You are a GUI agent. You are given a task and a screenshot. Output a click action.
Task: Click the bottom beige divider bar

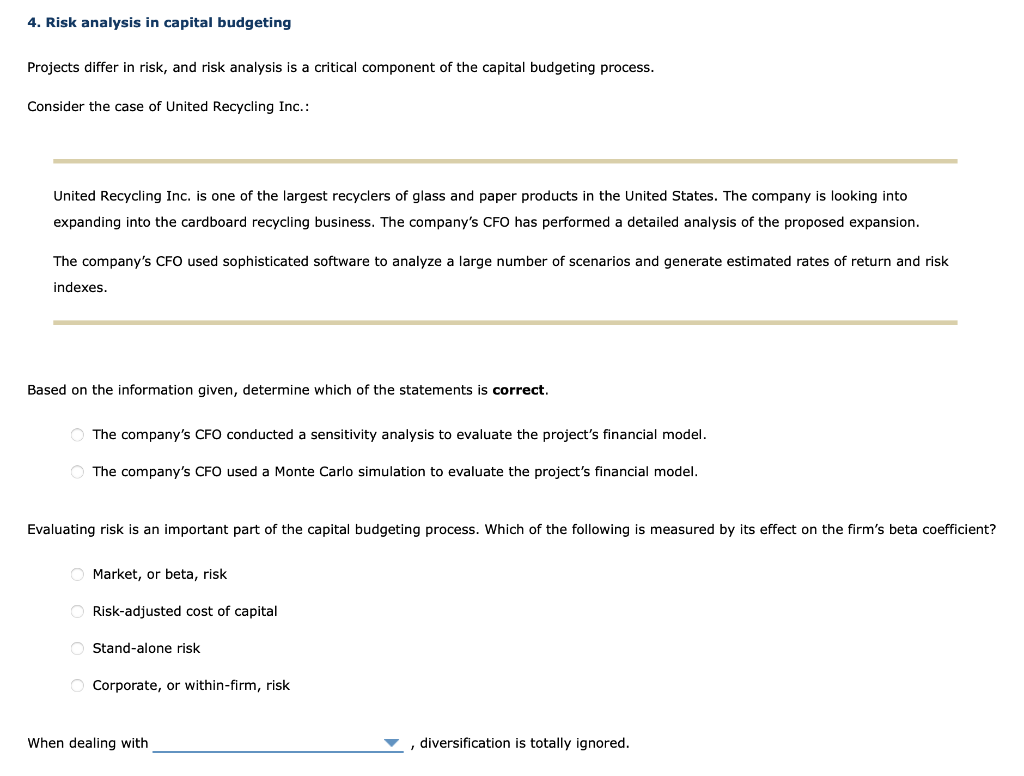coord(505,322)
